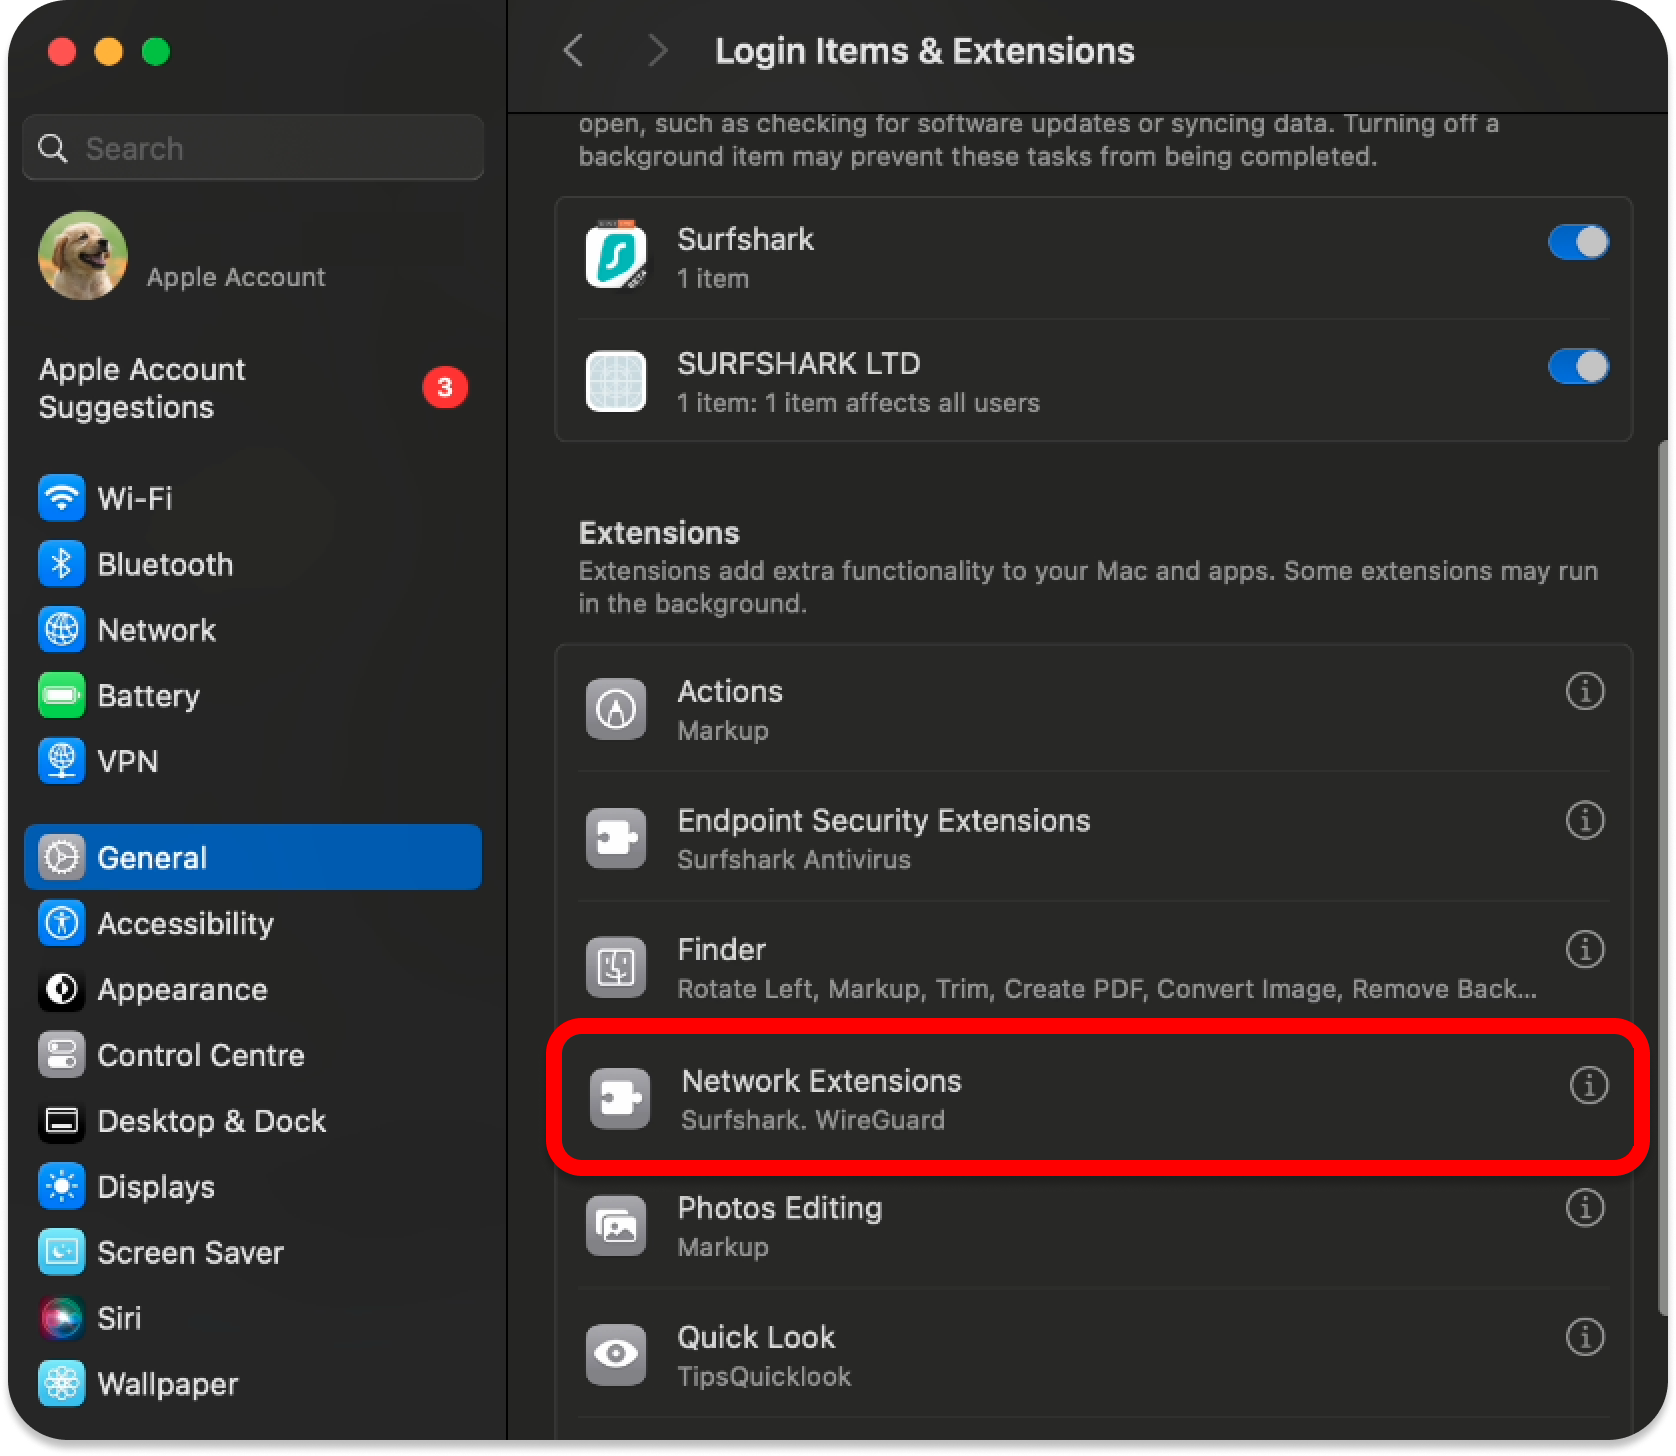Select General in the sidebar
The image size is (1676, 1456).
[253, 857]
